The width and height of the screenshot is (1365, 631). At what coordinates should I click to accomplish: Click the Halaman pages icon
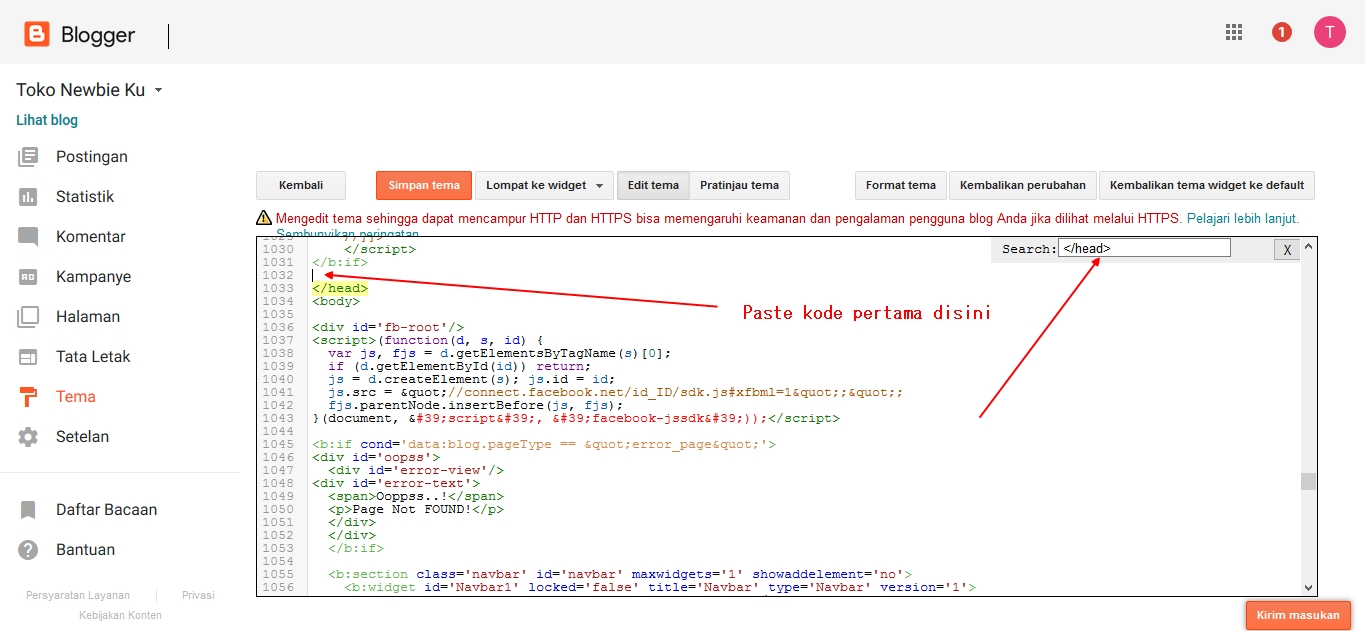coord(28,317)
